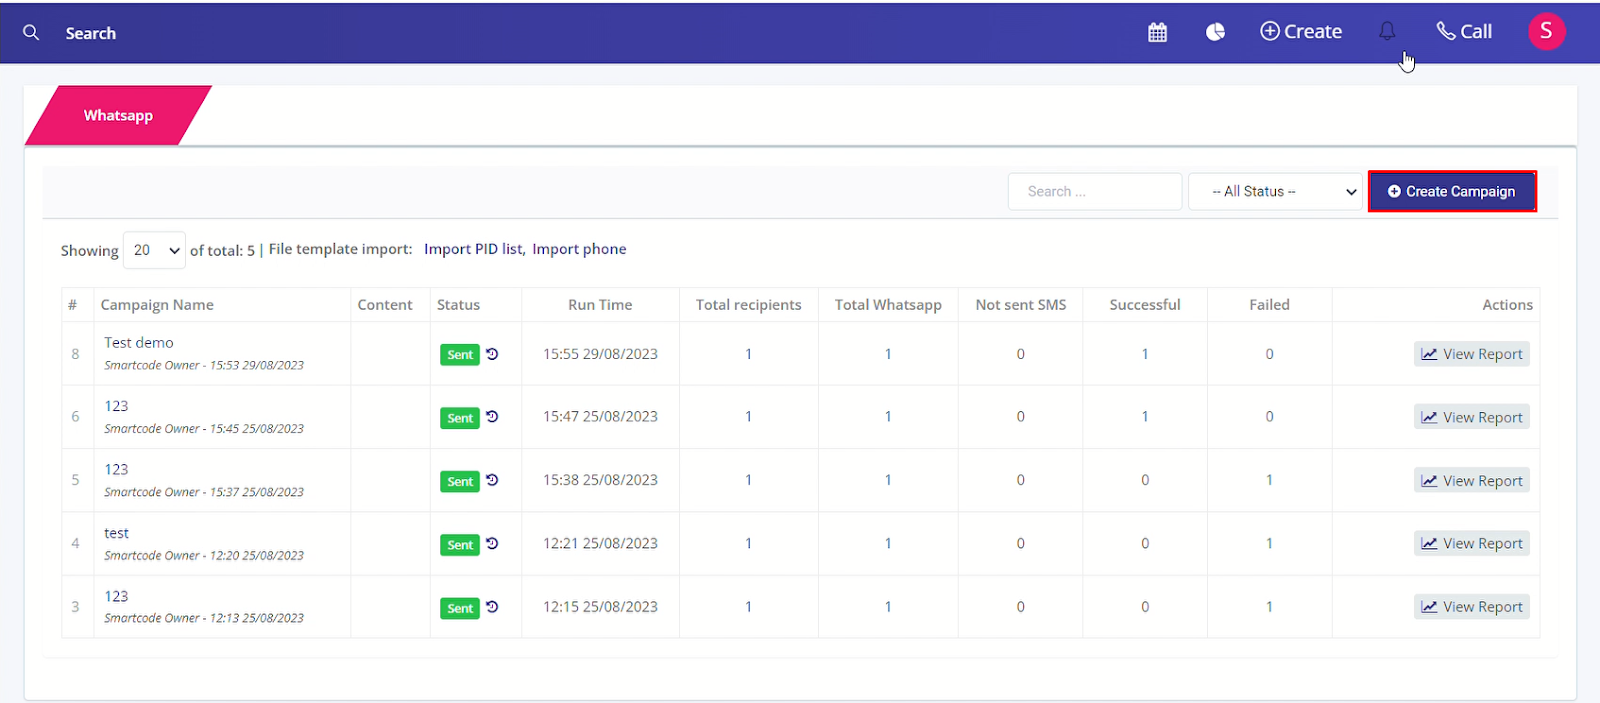Viewport: 1600px width, 703px height.
Task: View Report for row 6 campaign
Action: pyautogui.click(x=1471, y=417)
